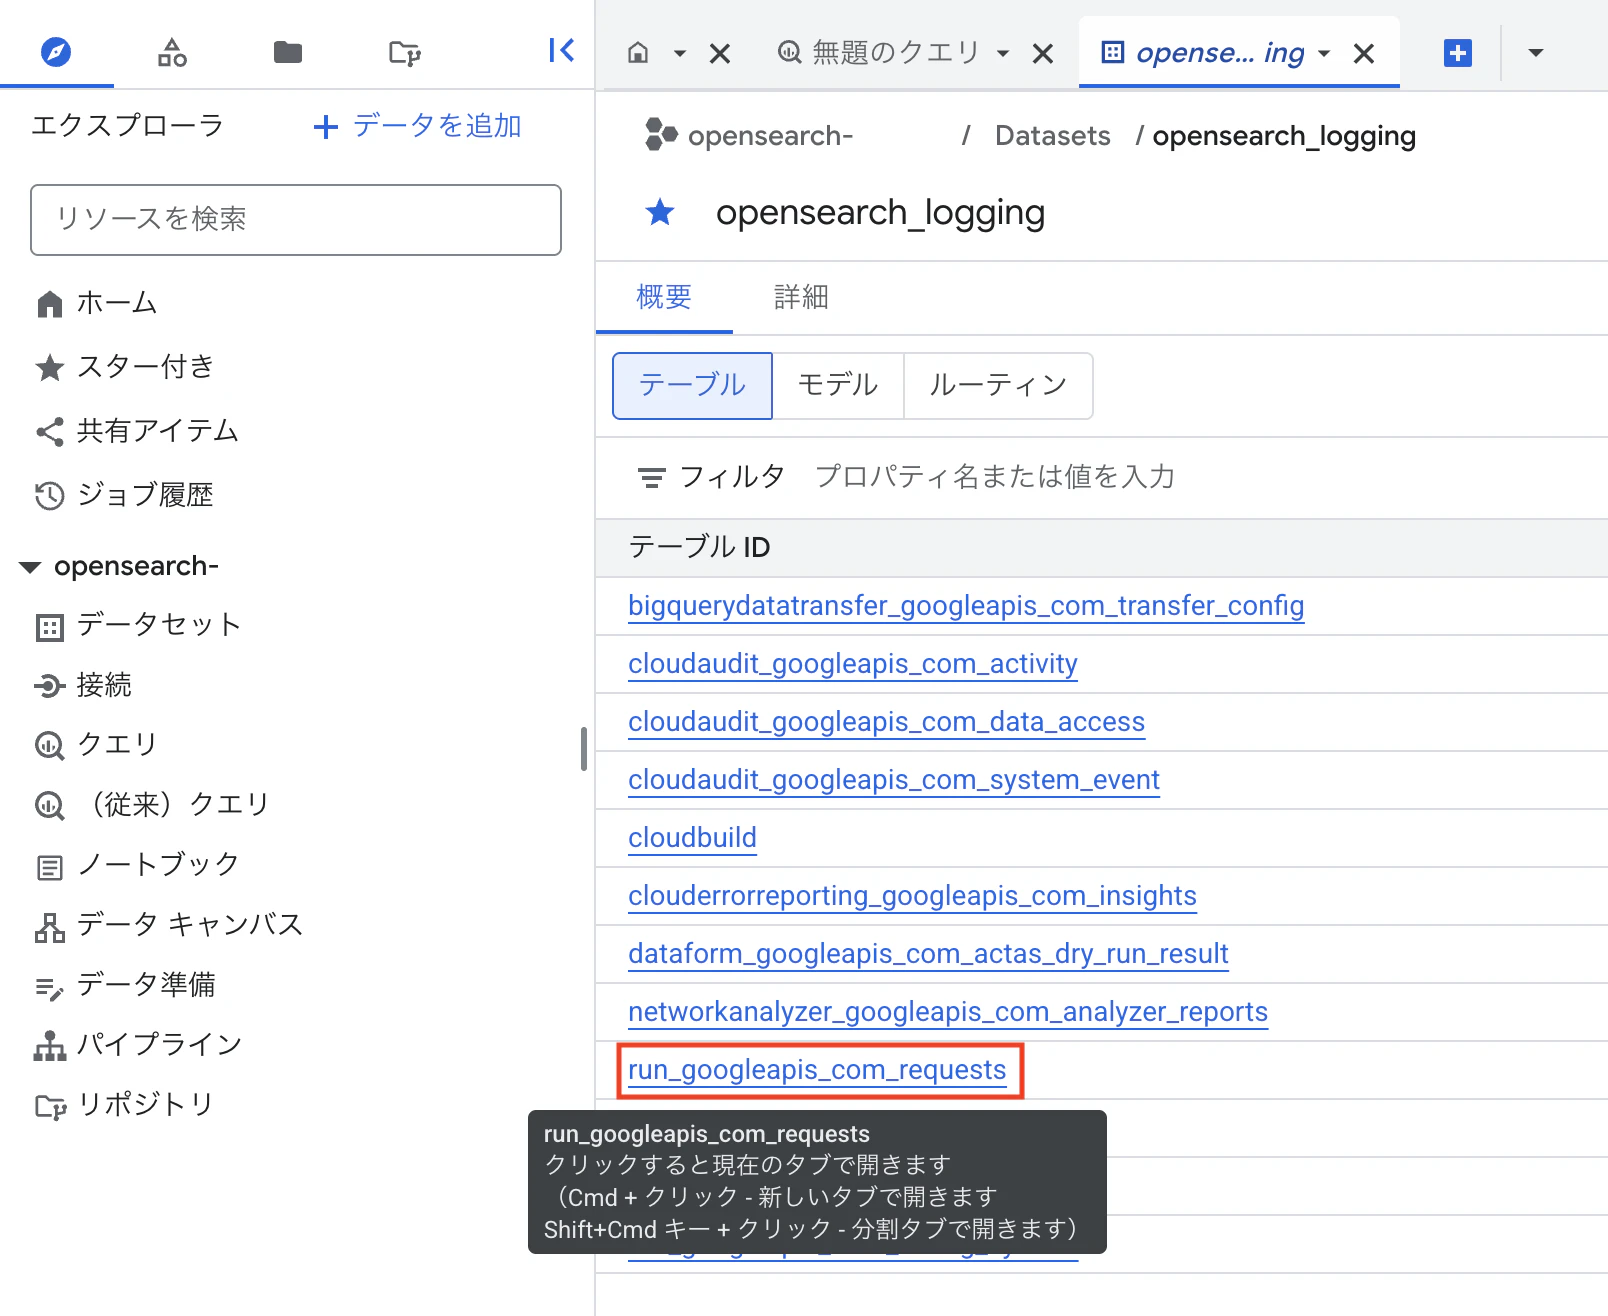Open the home tab dropdown arrow
Image resolution: width=1608 pixels, height=1316 pixels.
(680, 53)
